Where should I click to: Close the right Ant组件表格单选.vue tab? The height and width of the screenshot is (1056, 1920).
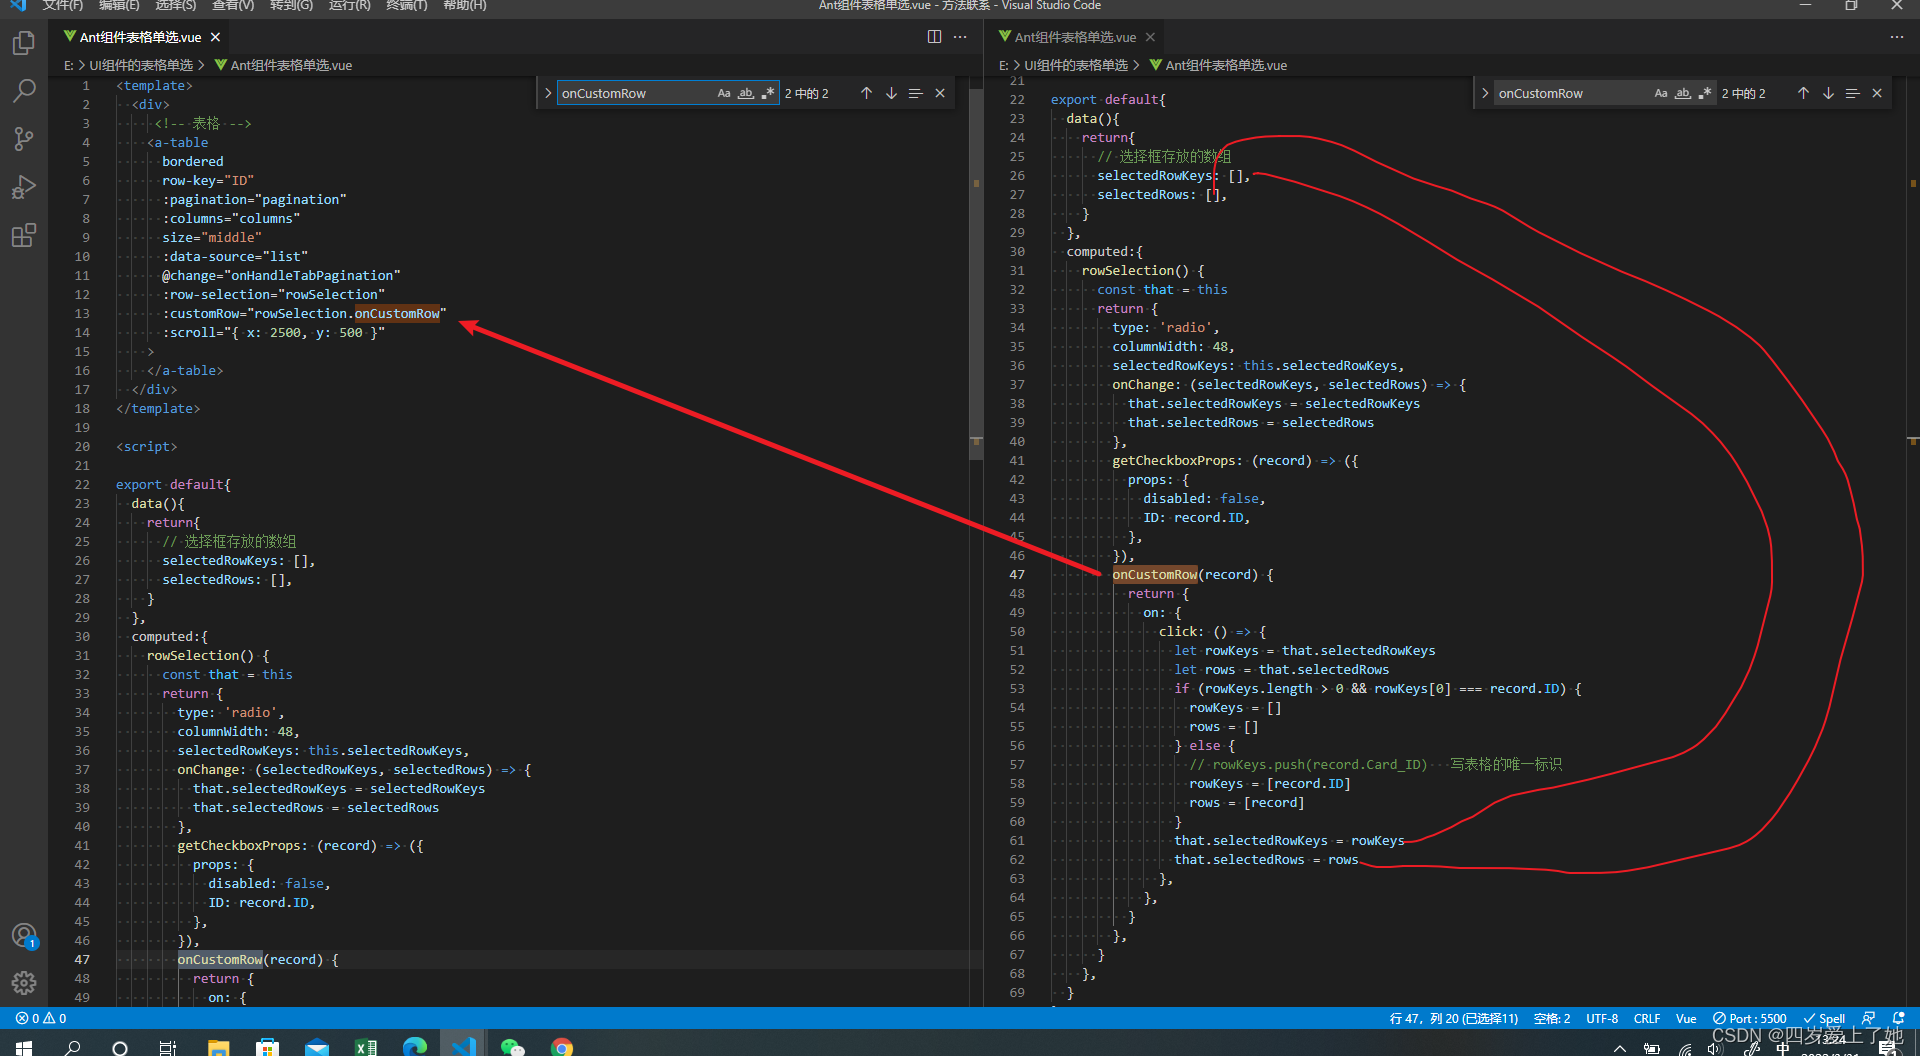[1150, 37]
